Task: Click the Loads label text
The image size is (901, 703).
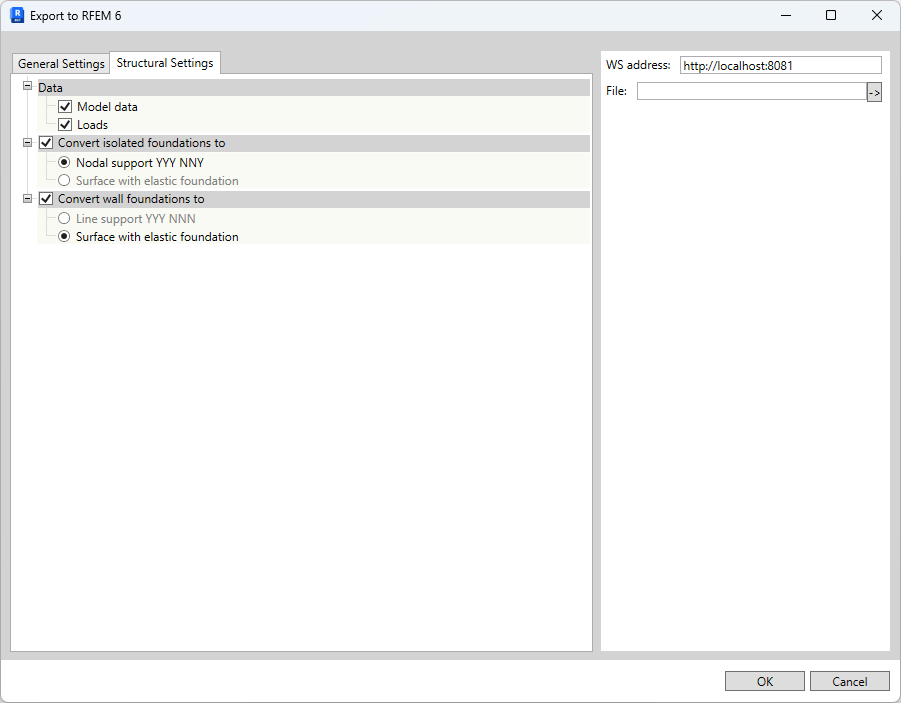Action: click(93, 125)
